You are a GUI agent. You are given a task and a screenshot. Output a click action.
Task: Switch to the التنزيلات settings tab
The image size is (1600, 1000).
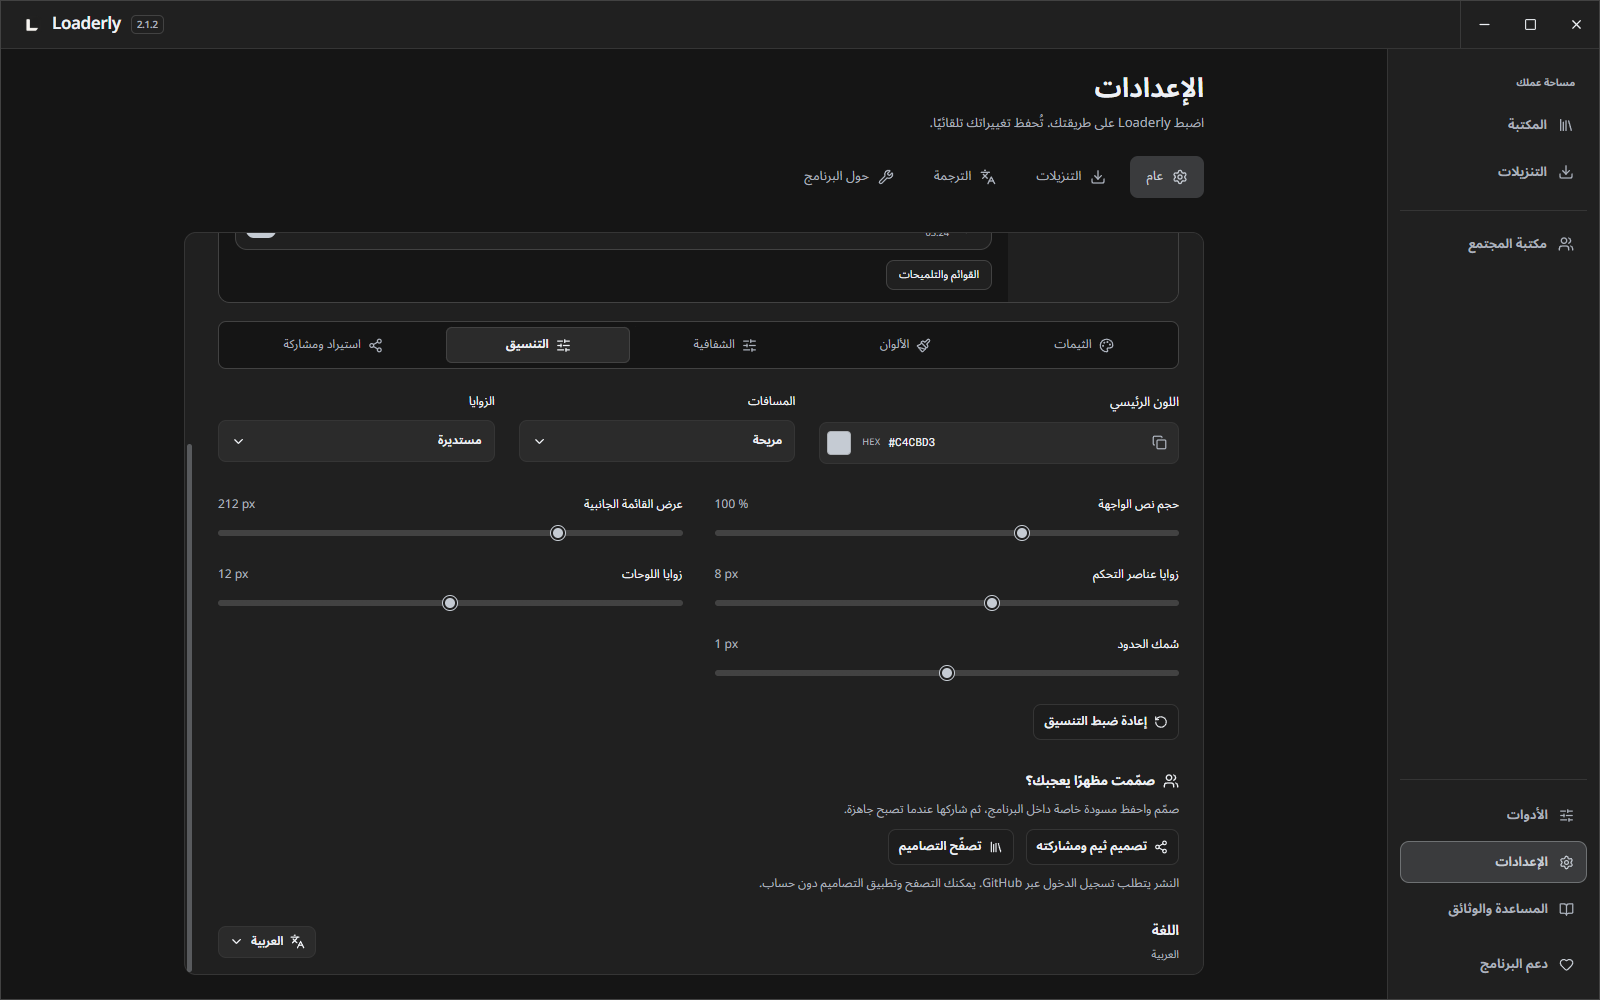pyautogui.click(x=1070, y=177)
